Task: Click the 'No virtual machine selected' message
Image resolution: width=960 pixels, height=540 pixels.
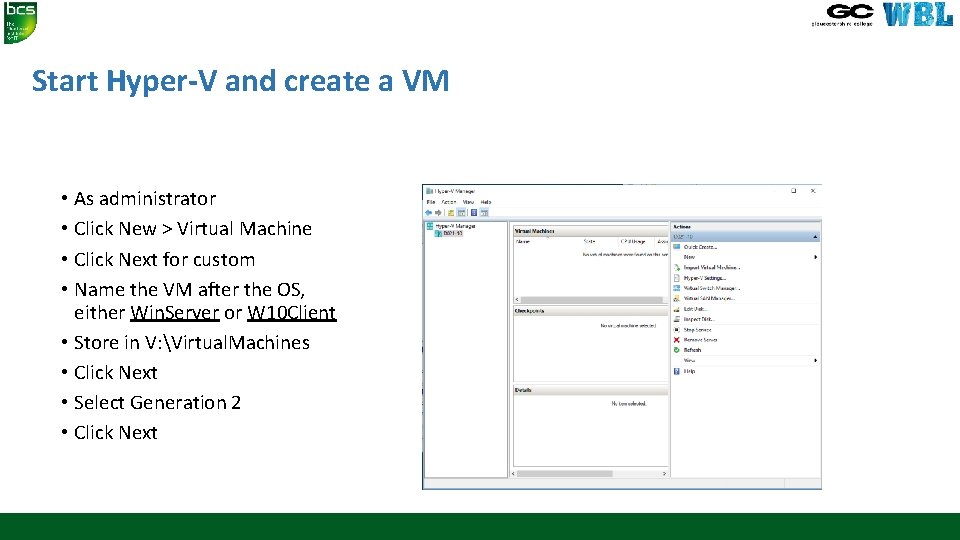Action: click(628, 326)
